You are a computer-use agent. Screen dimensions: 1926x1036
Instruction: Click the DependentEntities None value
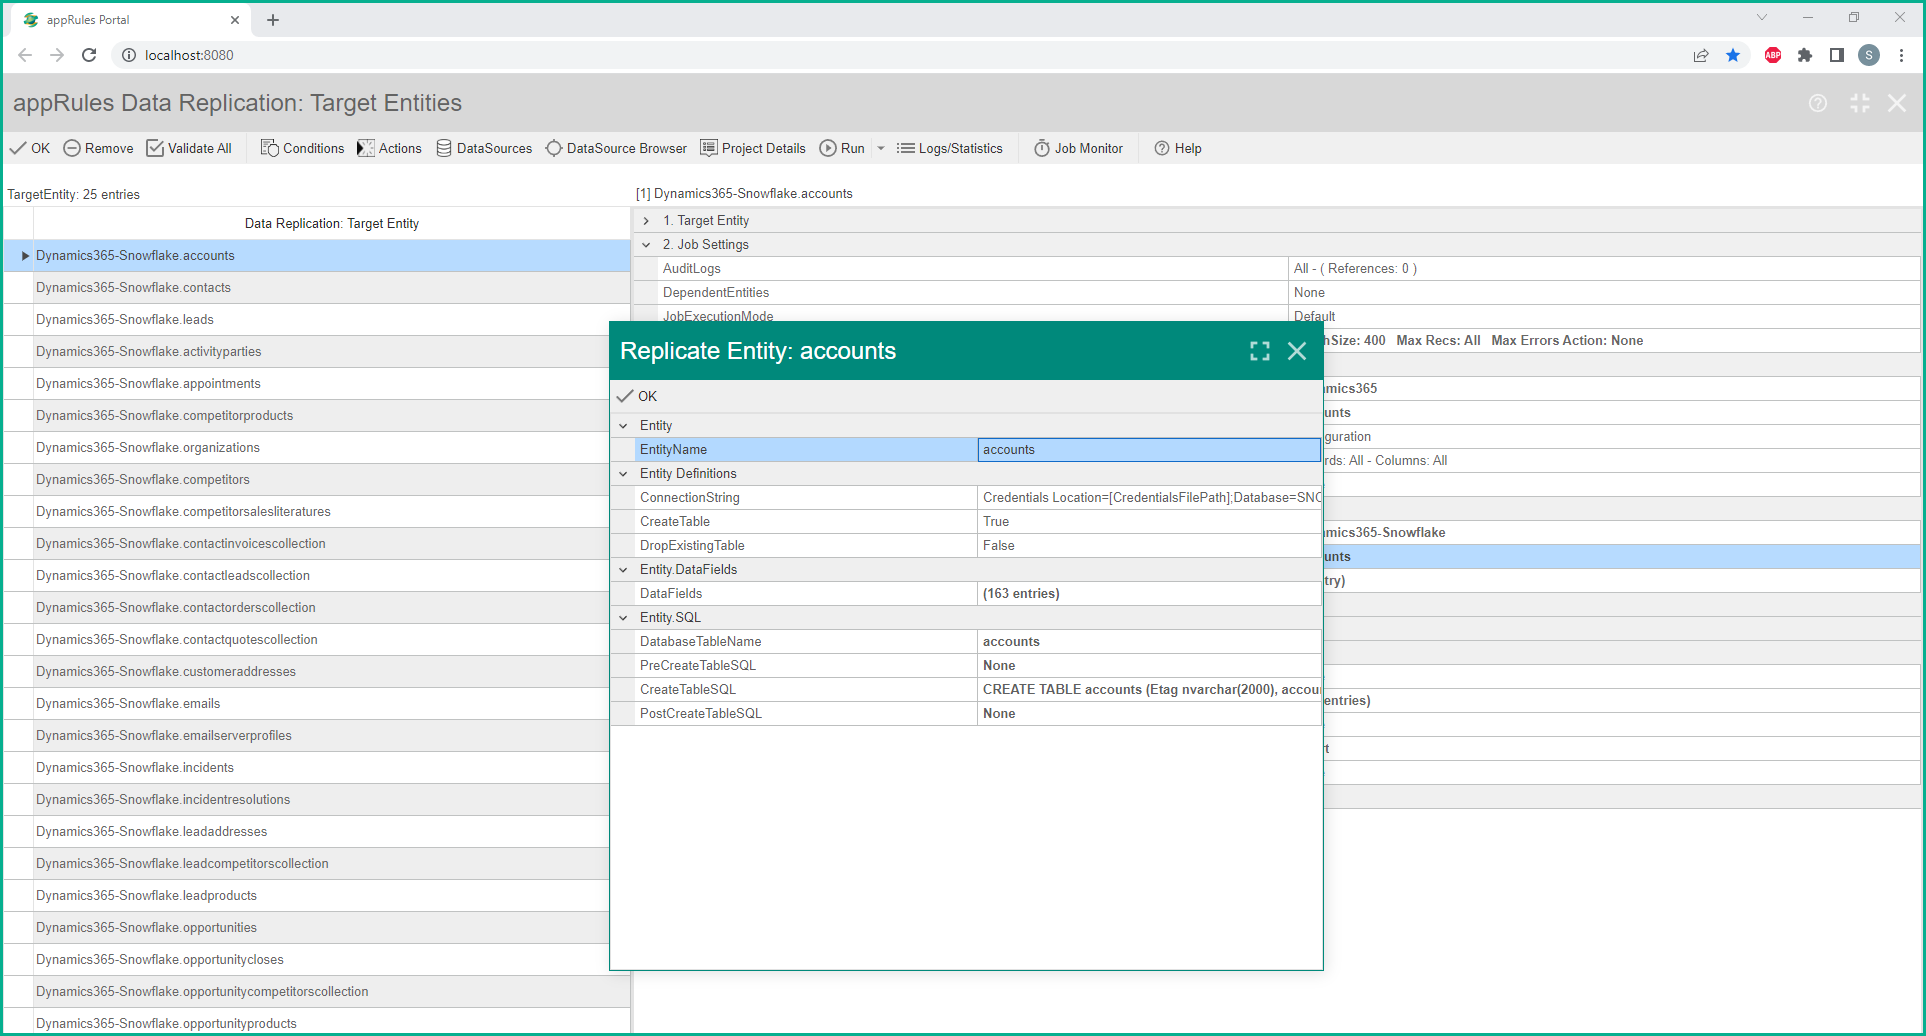[x=1604, y=292]
